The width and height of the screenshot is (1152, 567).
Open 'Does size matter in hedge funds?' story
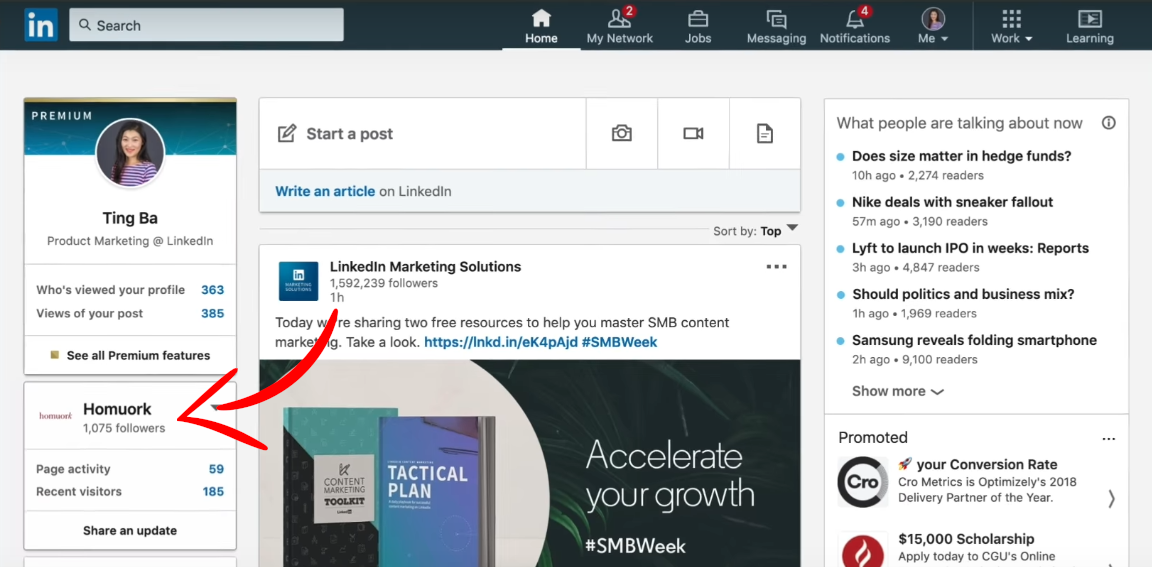962,156
